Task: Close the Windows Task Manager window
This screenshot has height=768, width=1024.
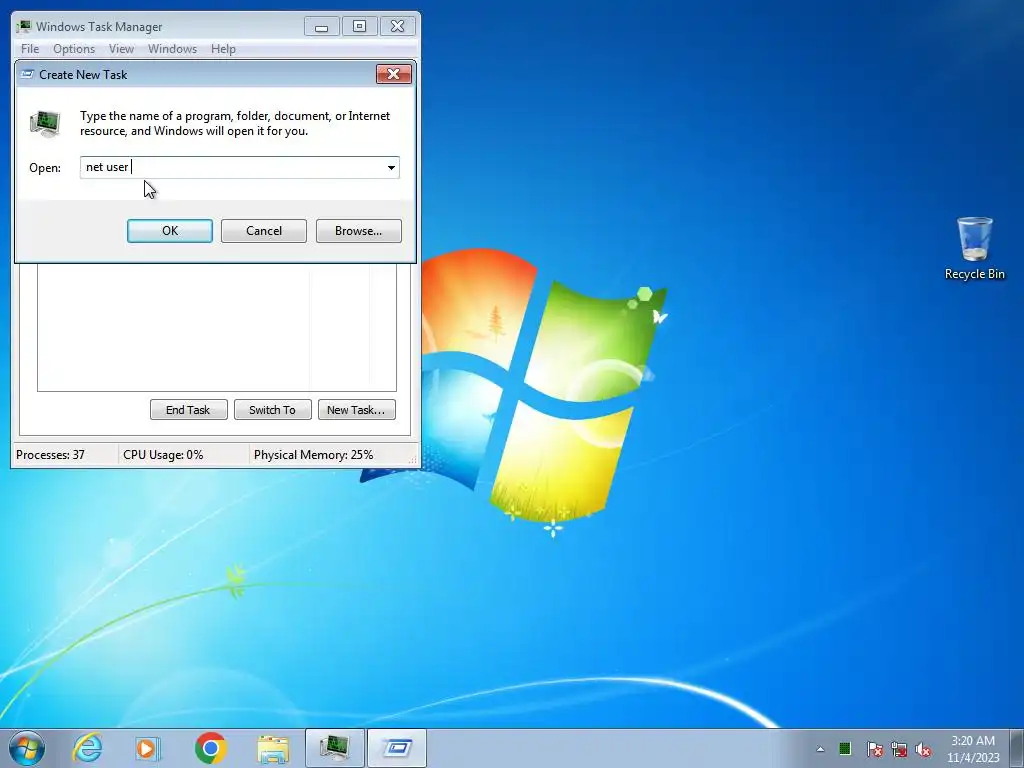Action: pos(398,26)
